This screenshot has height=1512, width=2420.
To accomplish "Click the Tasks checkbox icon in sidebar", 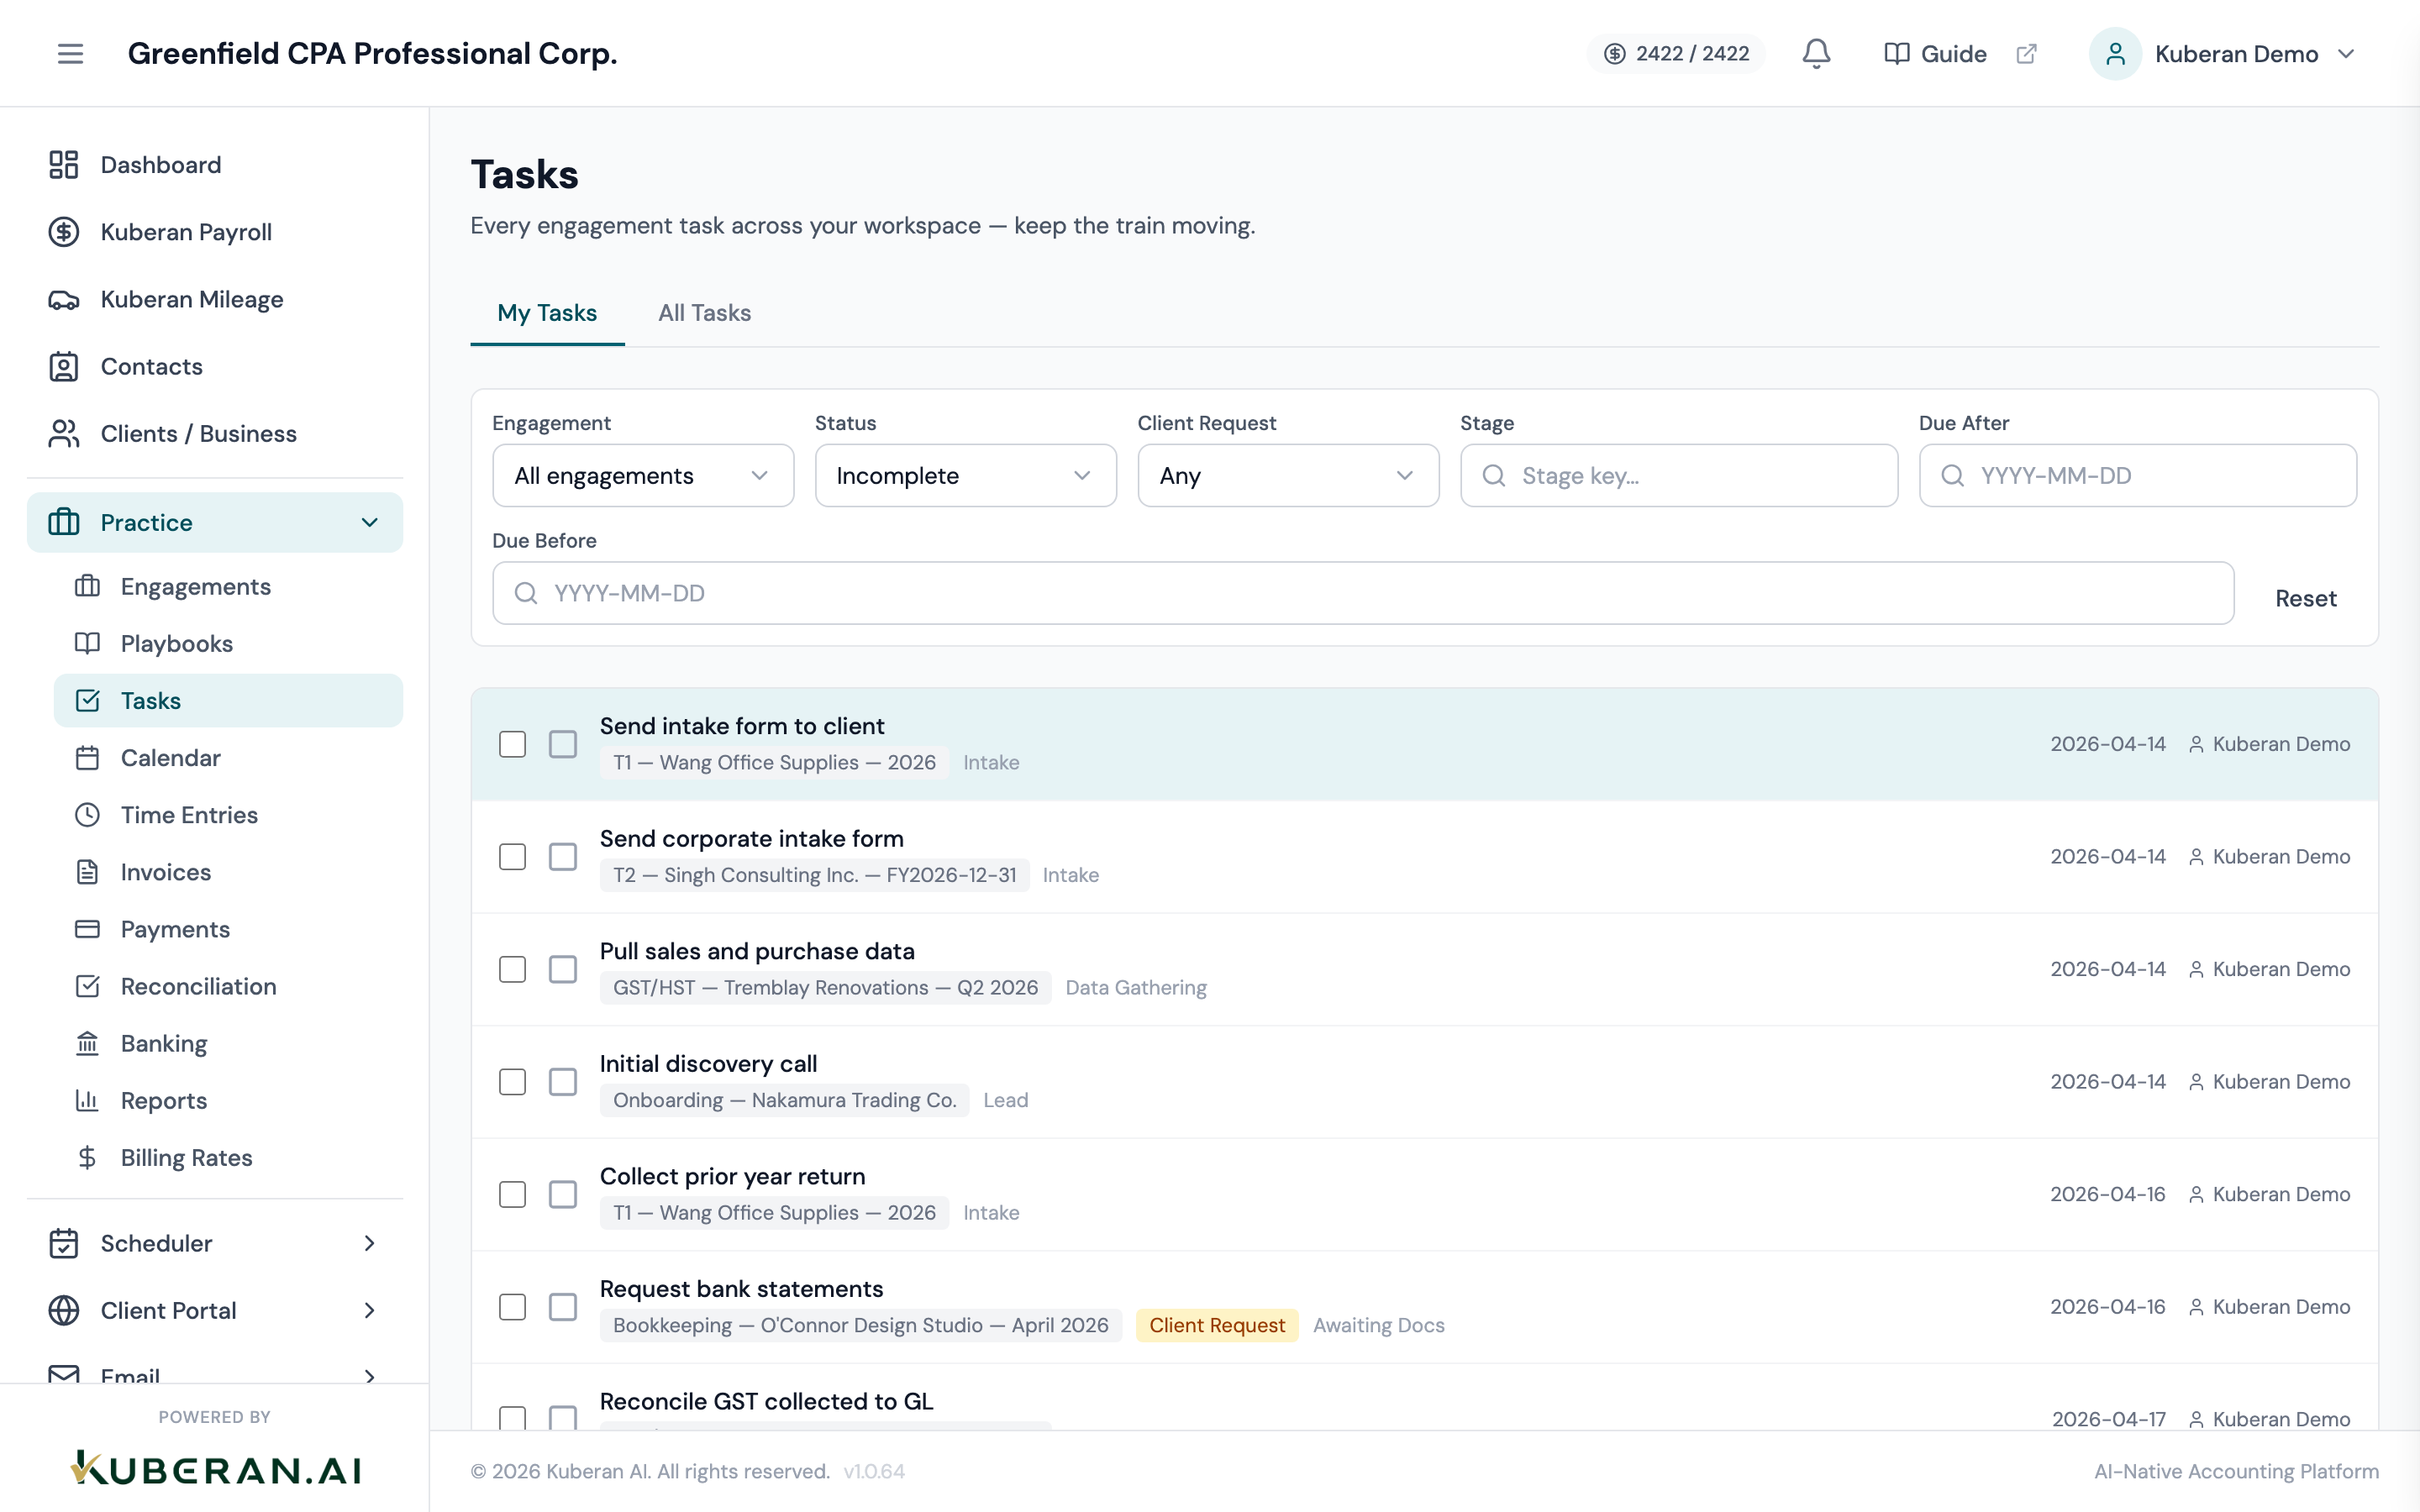I will pyautogui.click(x=87, y=700).
